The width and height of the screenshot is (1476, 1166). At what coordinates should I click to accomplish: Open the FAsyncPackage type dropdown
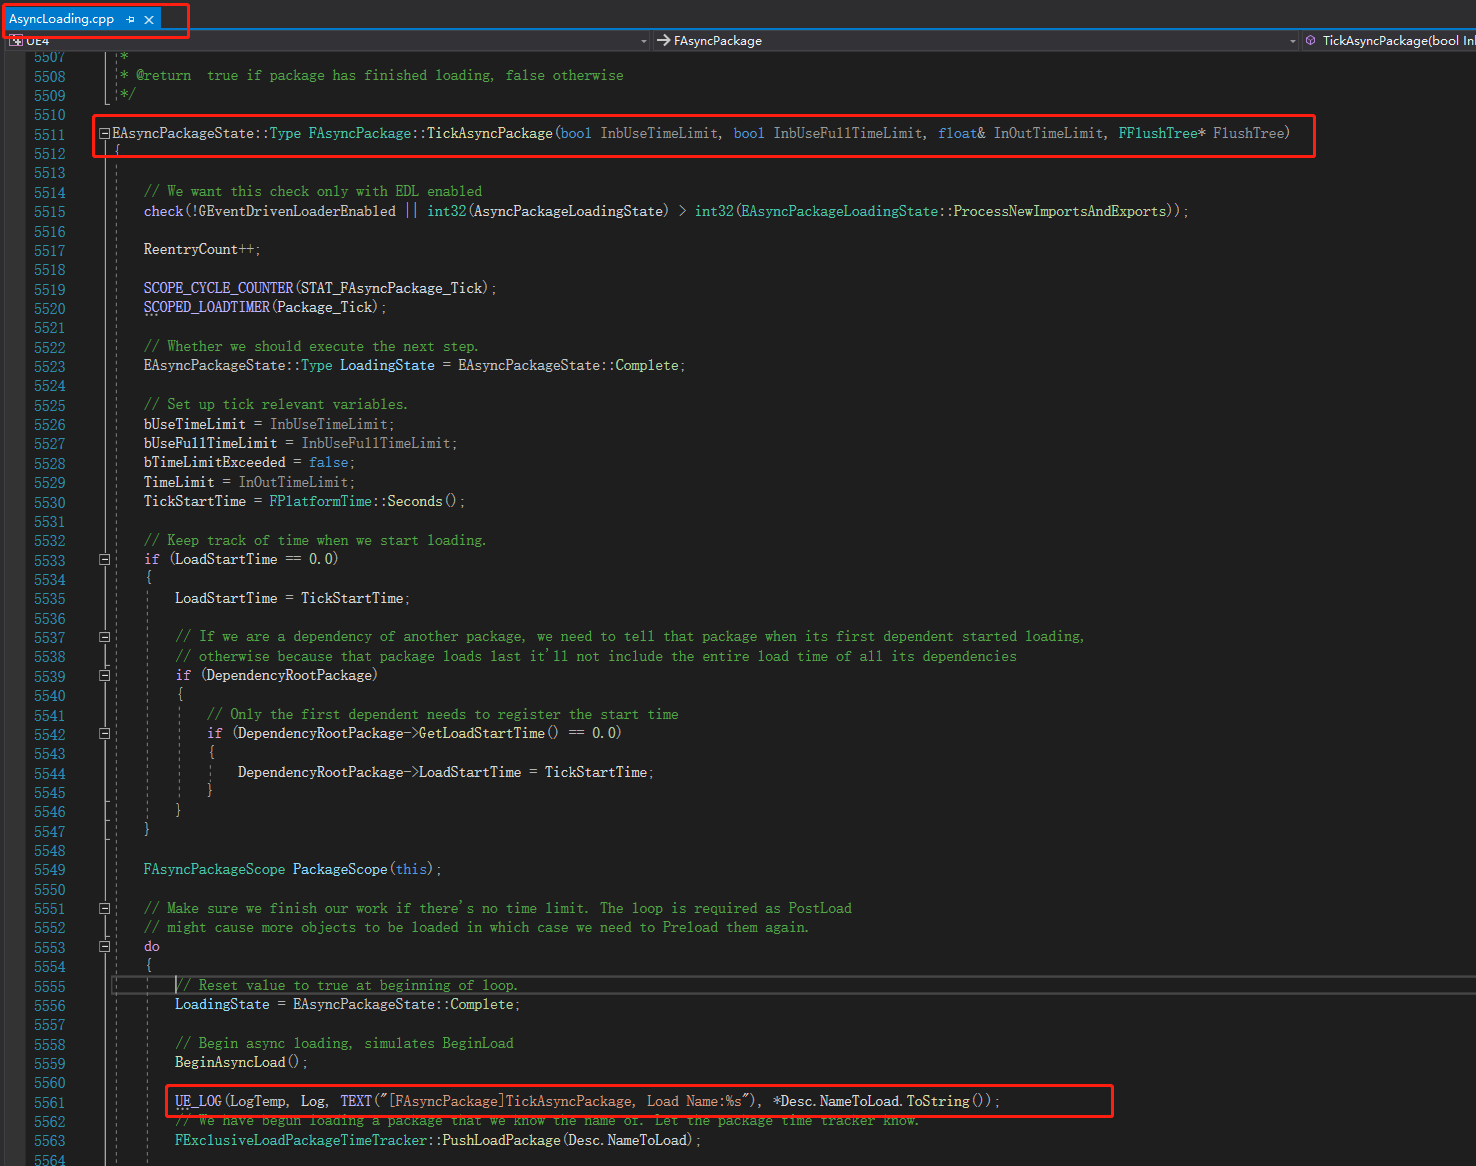tap(976, 41)
